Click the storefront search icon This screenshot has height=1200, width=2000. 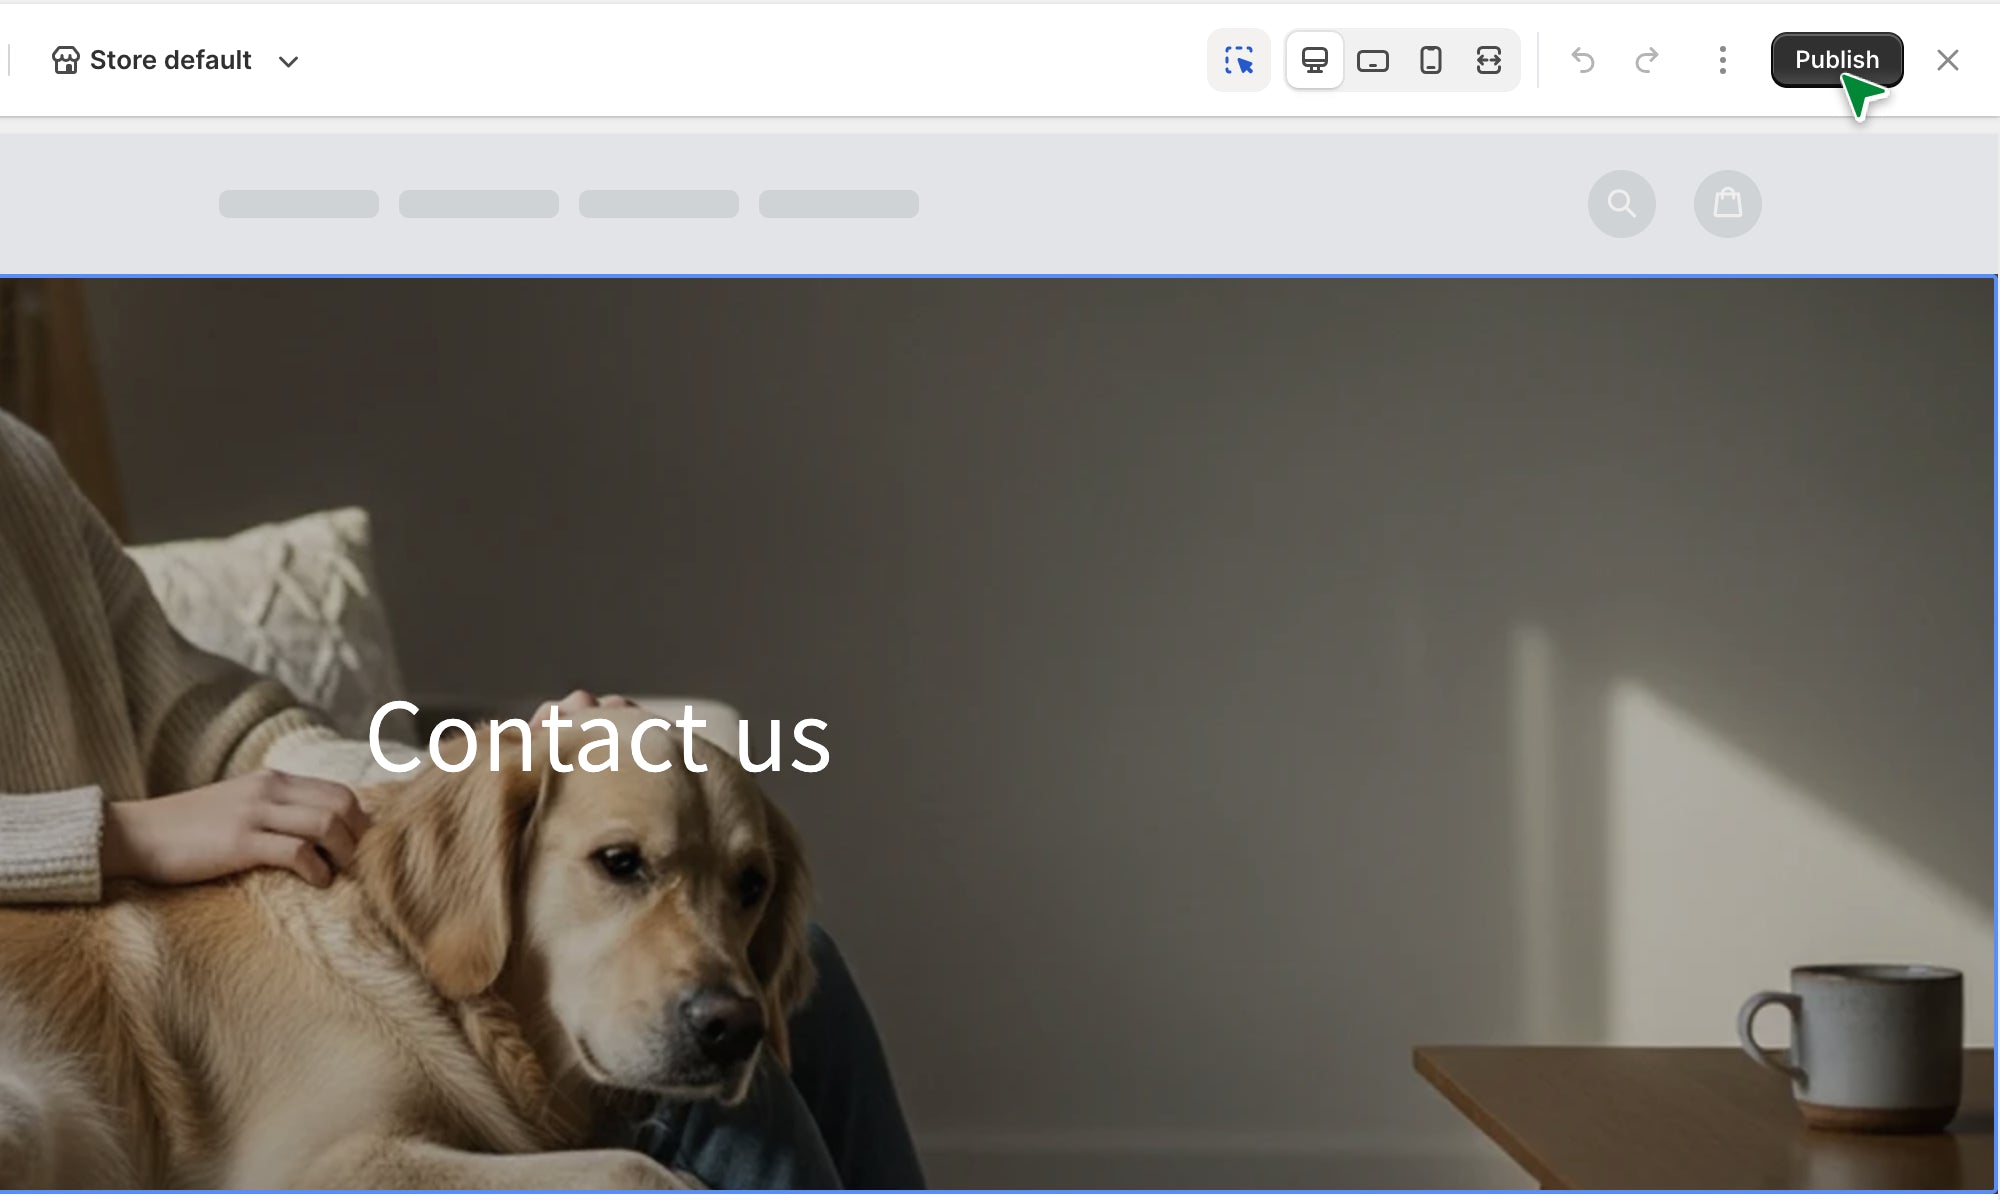[1622, 204]
